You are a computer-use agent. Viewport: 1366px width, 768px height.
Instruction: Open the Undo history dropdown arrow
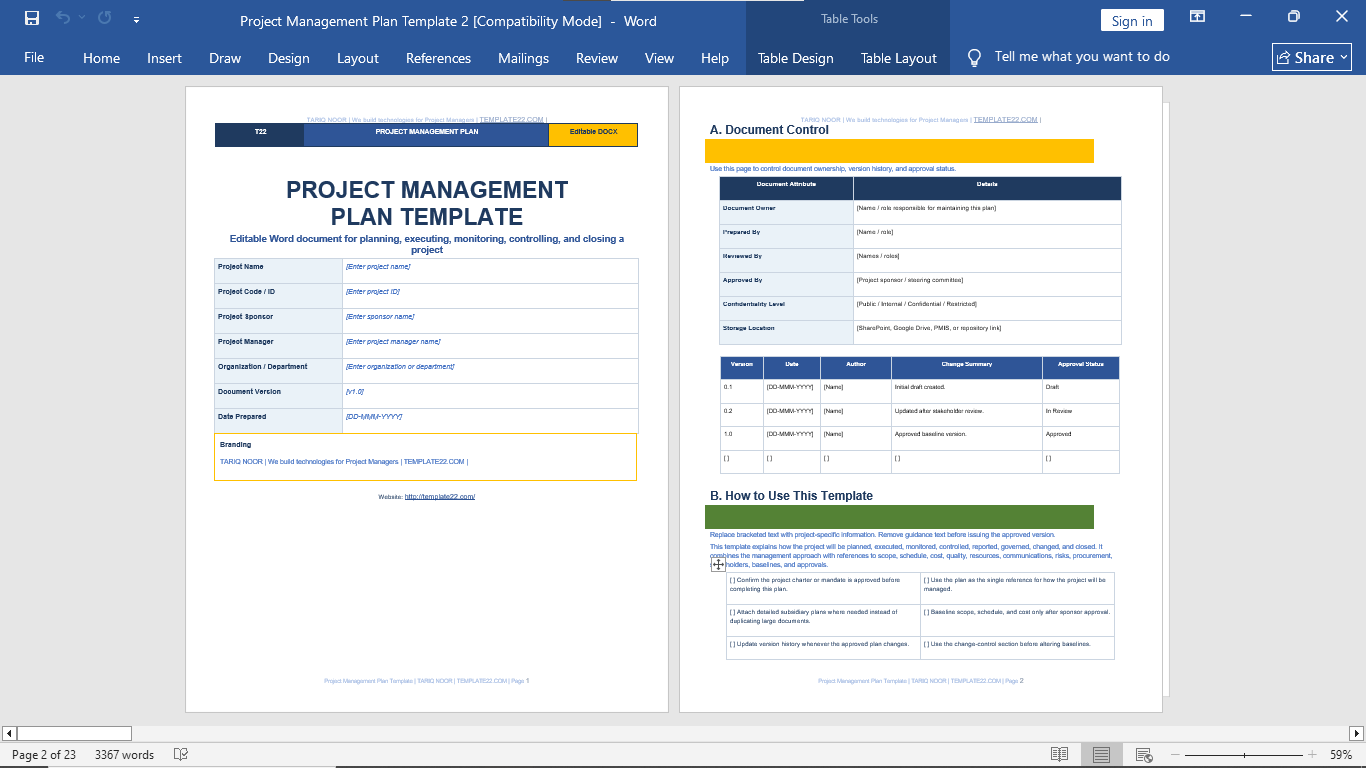point(81,18)
